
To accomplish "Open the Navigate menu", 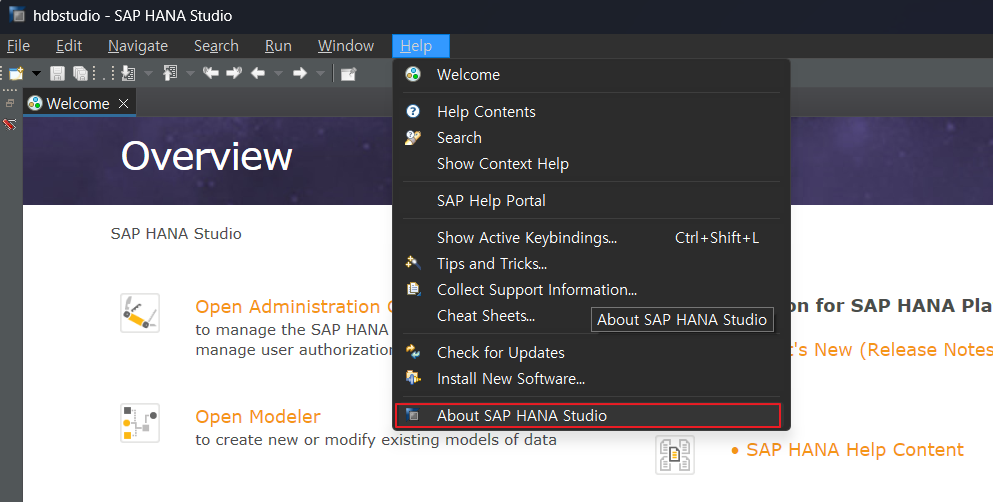I will click(137, 46).
